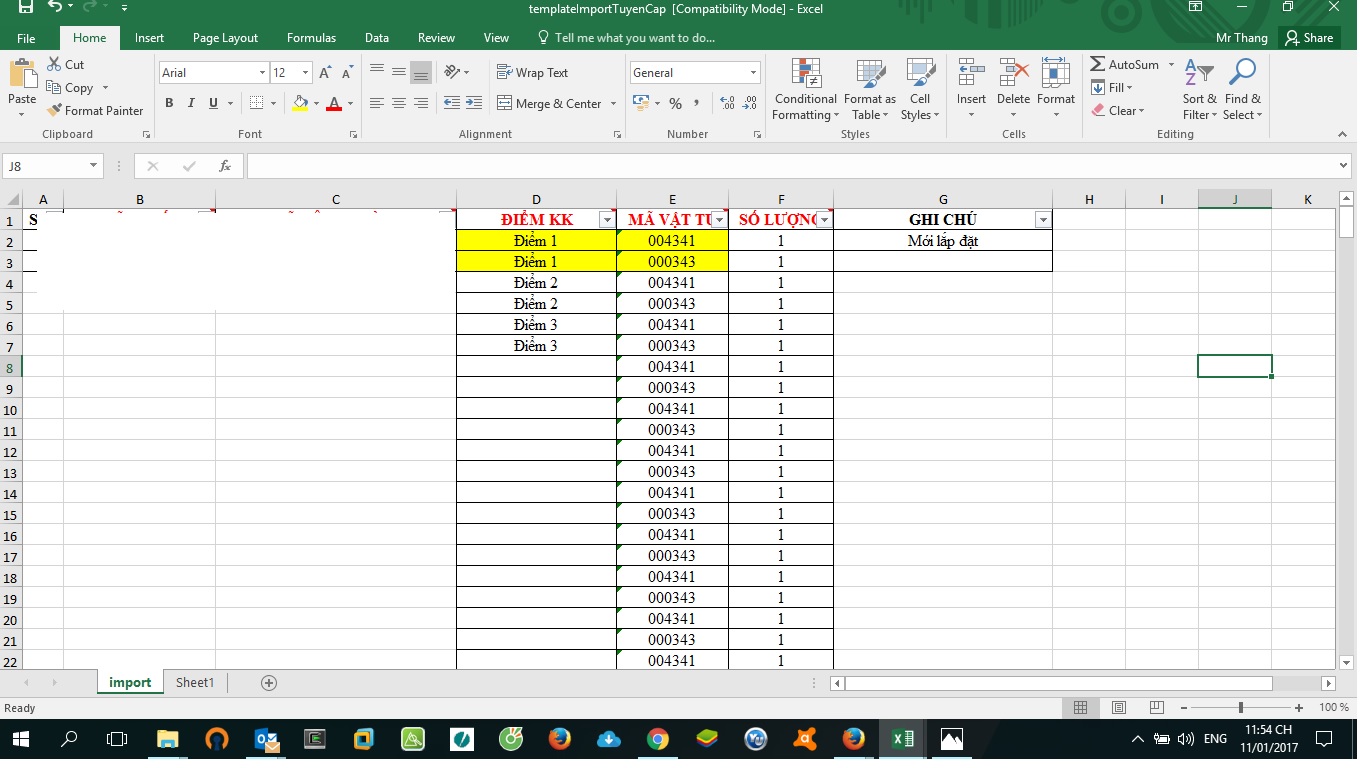
Task: Expand the ĐIỂM KK column filter dropdown
Action: [x=606, y=220]
